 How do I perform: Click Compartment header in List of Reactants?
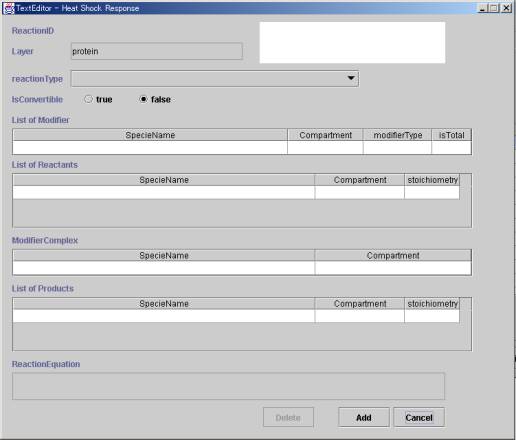(360, 180)
